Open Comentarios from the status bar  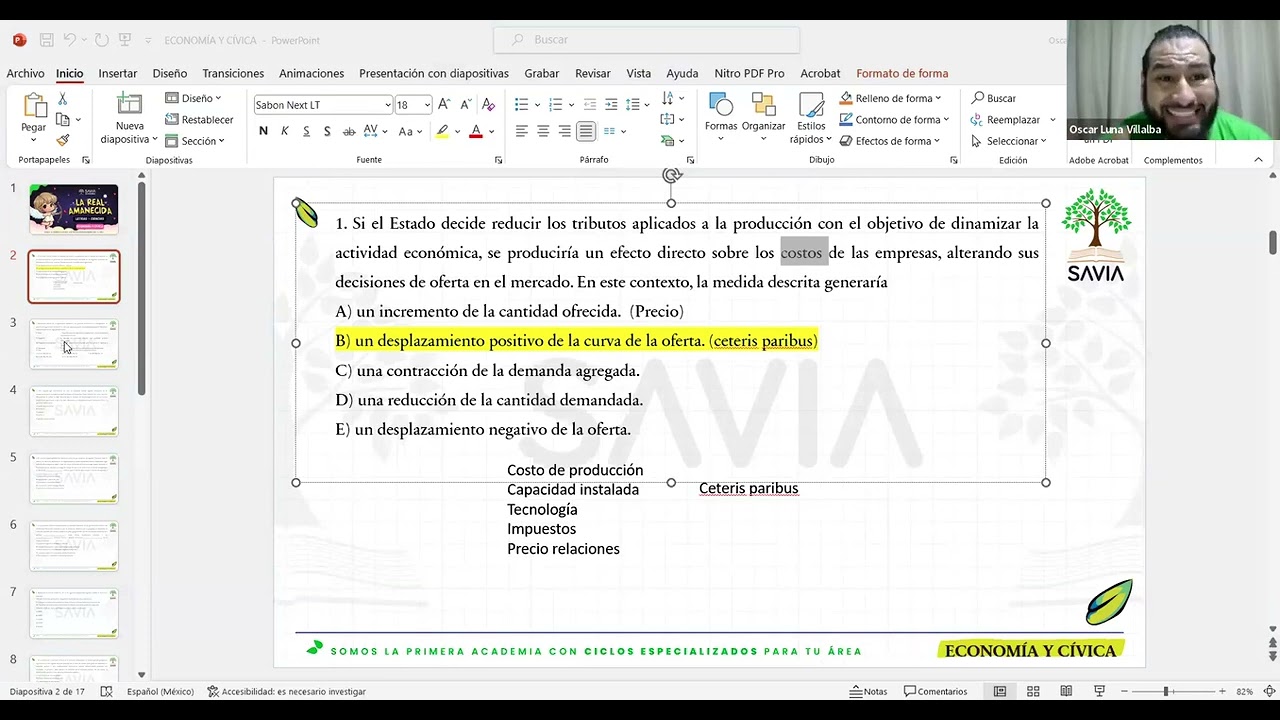click(935, 691)
